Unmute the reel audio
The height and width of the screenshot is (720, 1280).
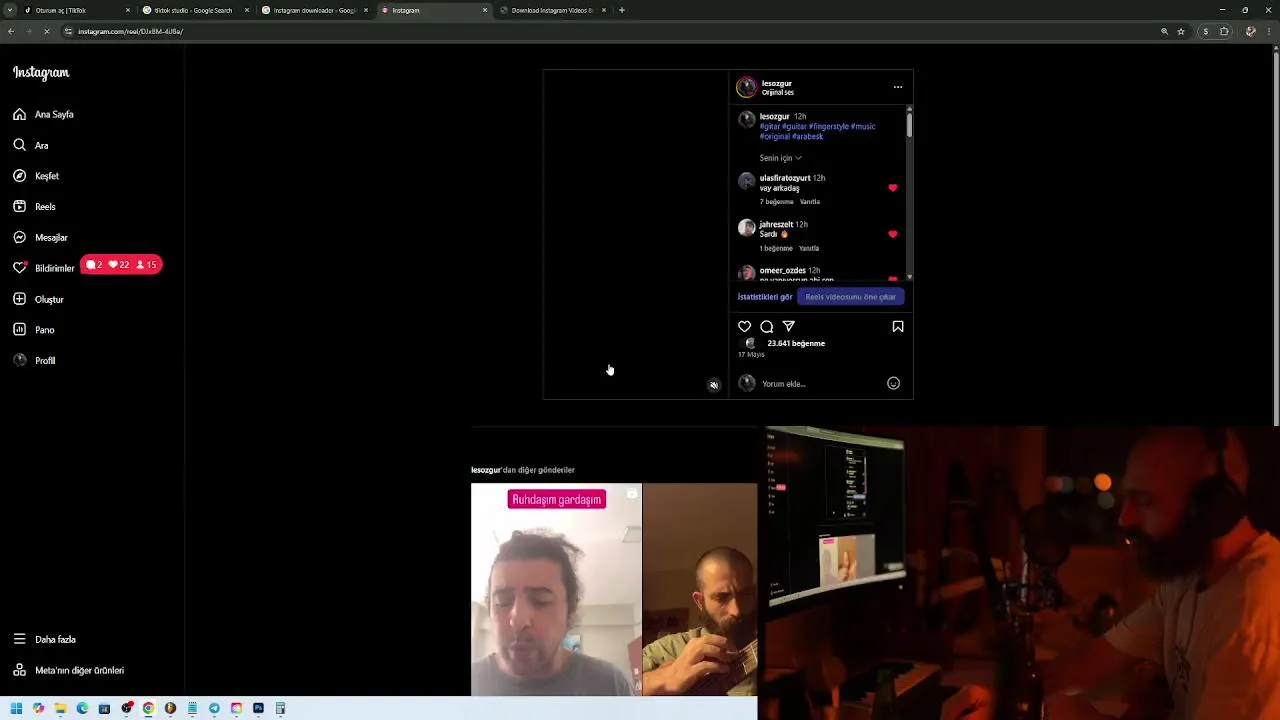[714, 385]
